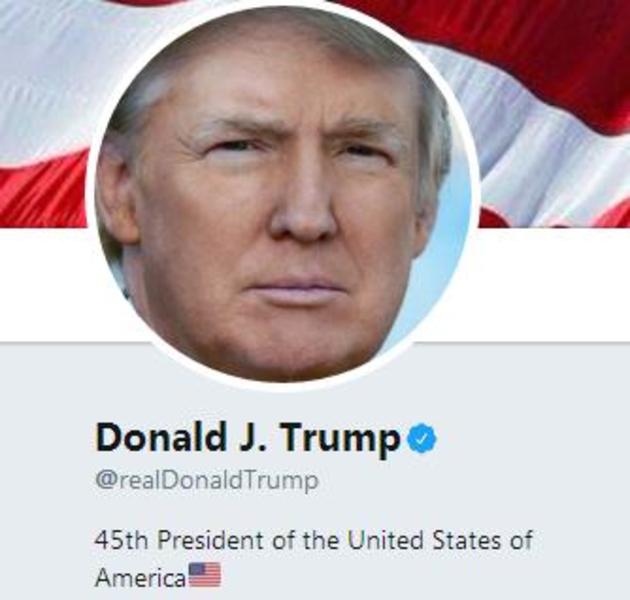Click the word "America" in the bio
630x600 pixels.
[141, 578]
